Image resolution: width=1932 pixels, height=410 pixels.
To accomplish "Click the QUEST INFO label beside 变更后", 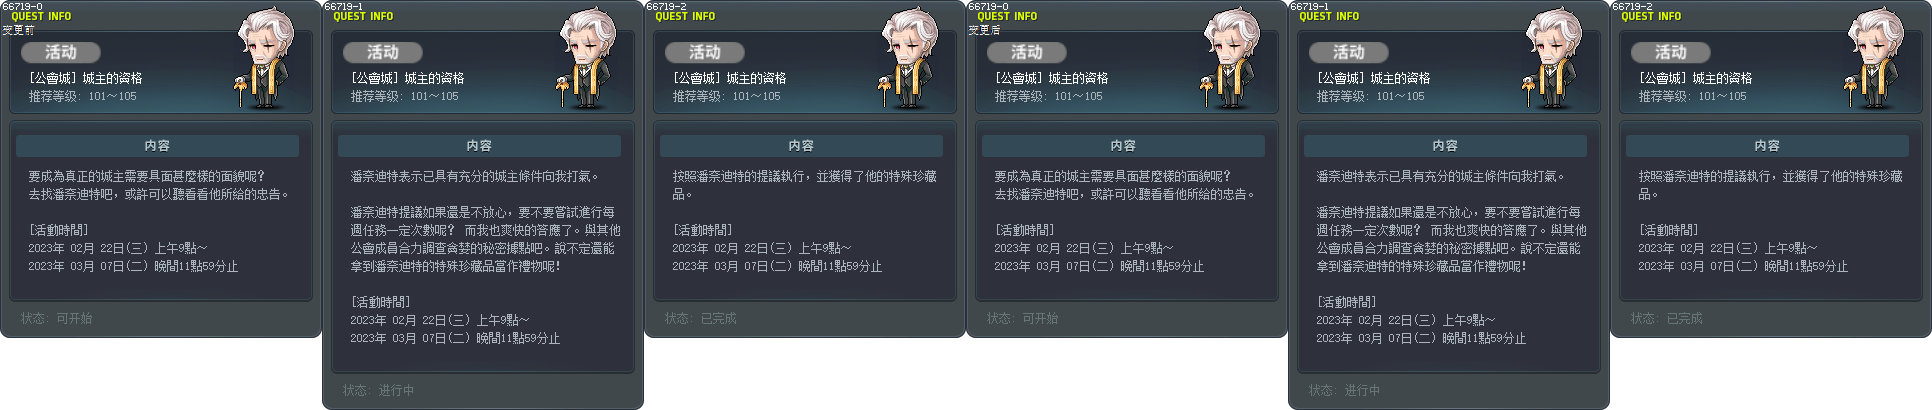I will (x=1007, y=16).
